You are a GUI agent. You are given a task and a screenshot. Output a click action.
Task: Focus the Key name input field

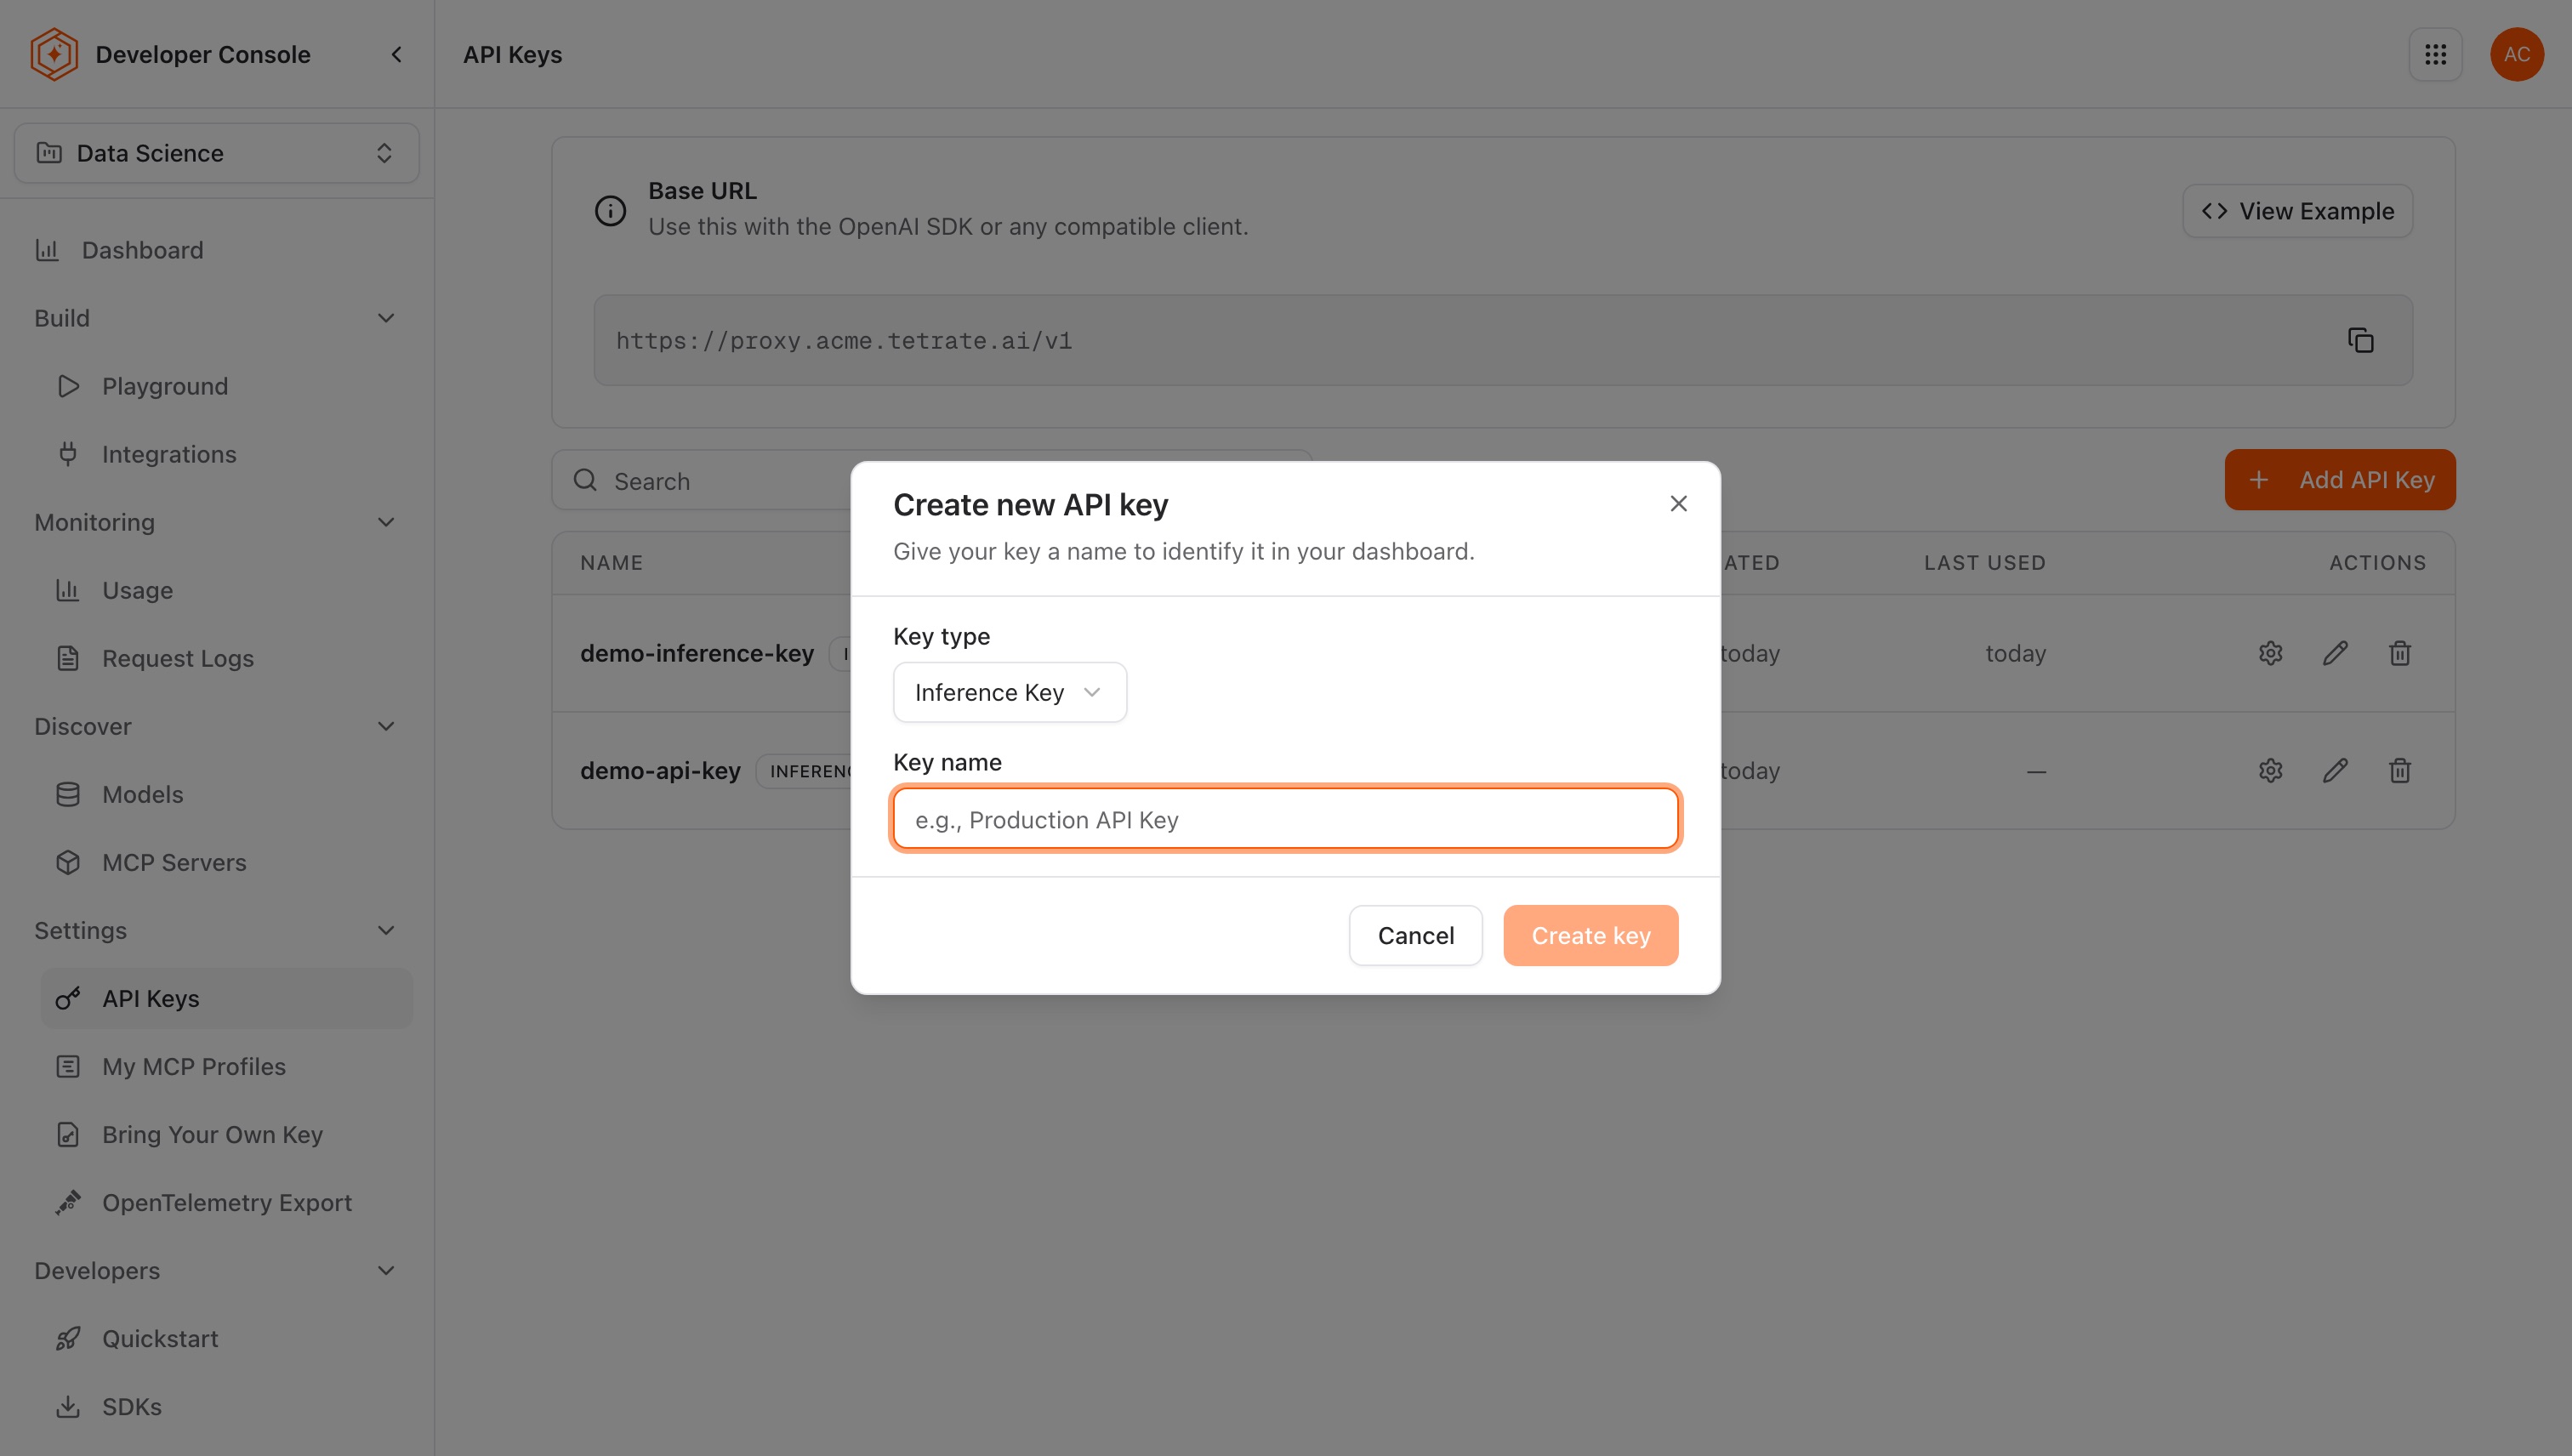(1285, 819)
